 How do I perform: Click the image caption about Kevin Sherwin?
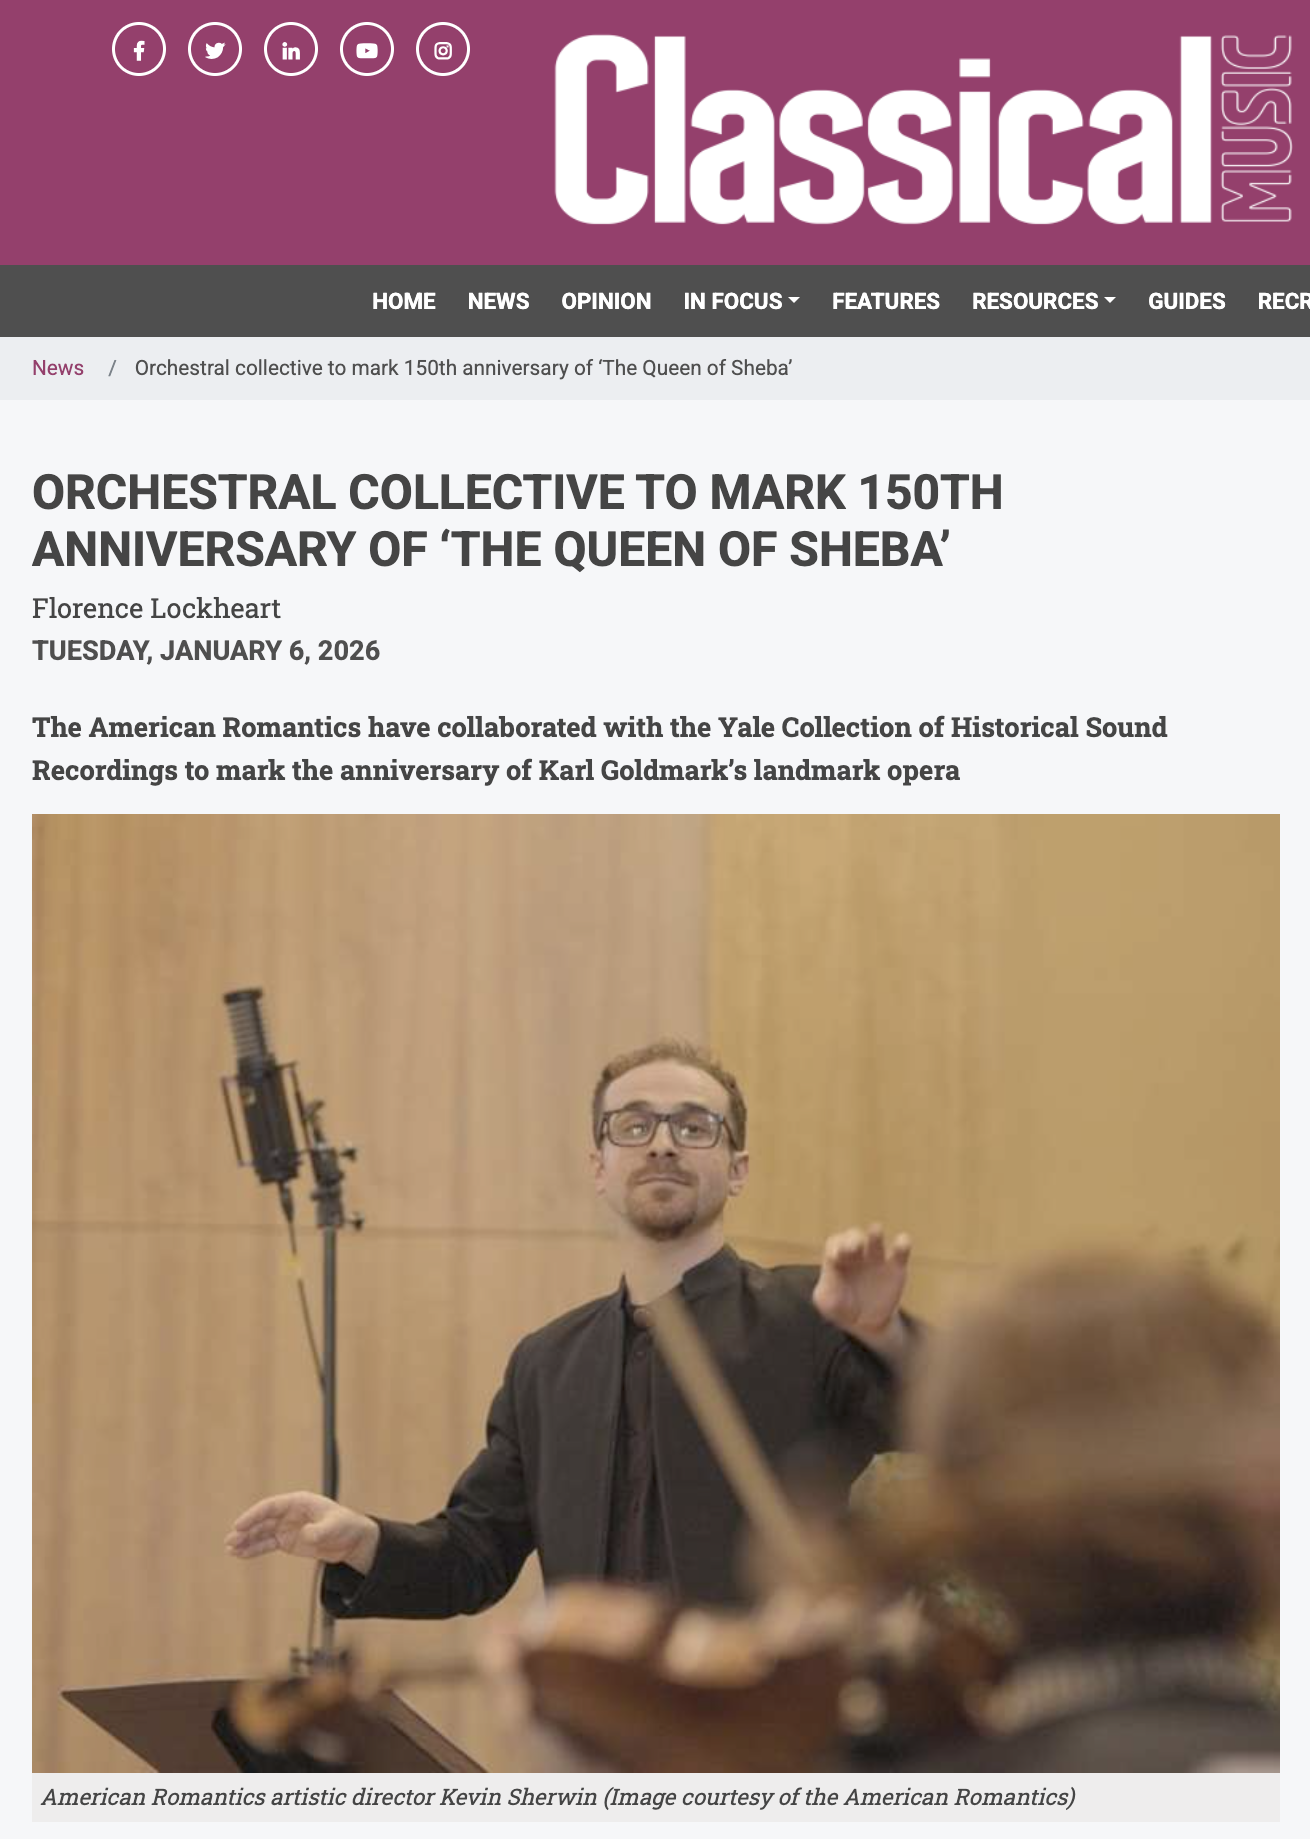click(558, 1797)
